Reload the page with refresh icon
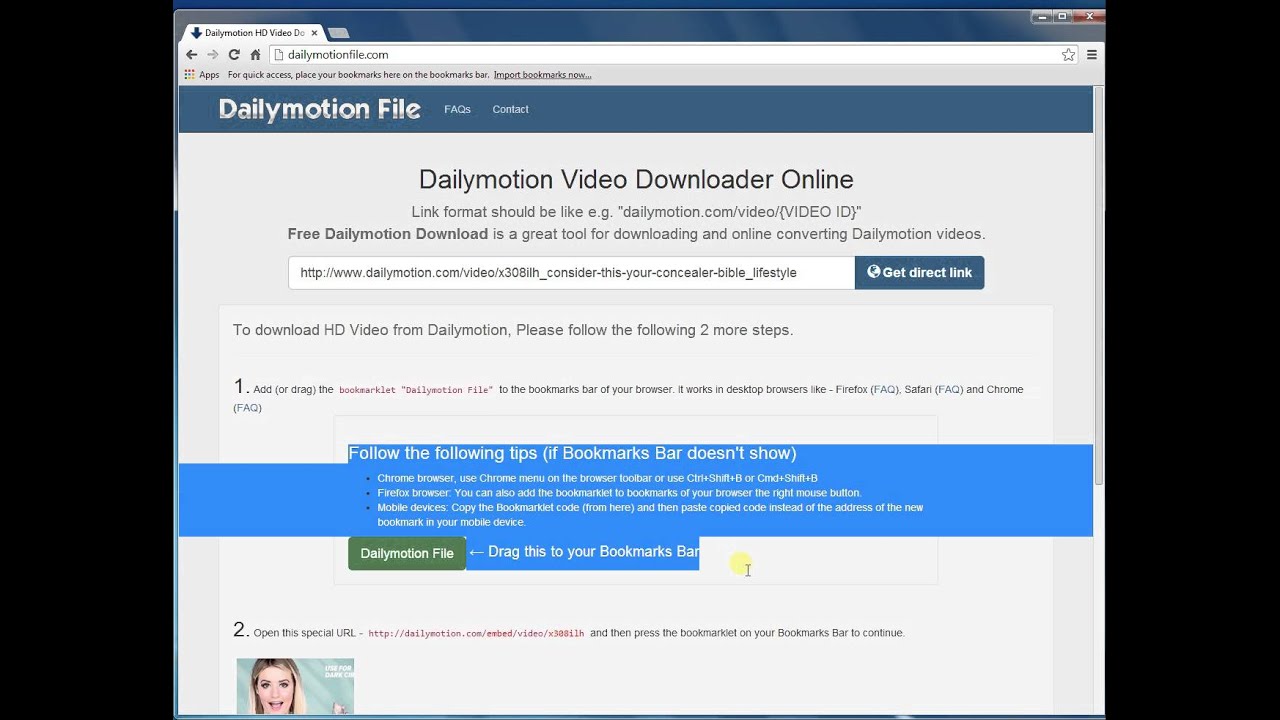The width and height of the screenshot is (1280, 720). click(234, 55)
